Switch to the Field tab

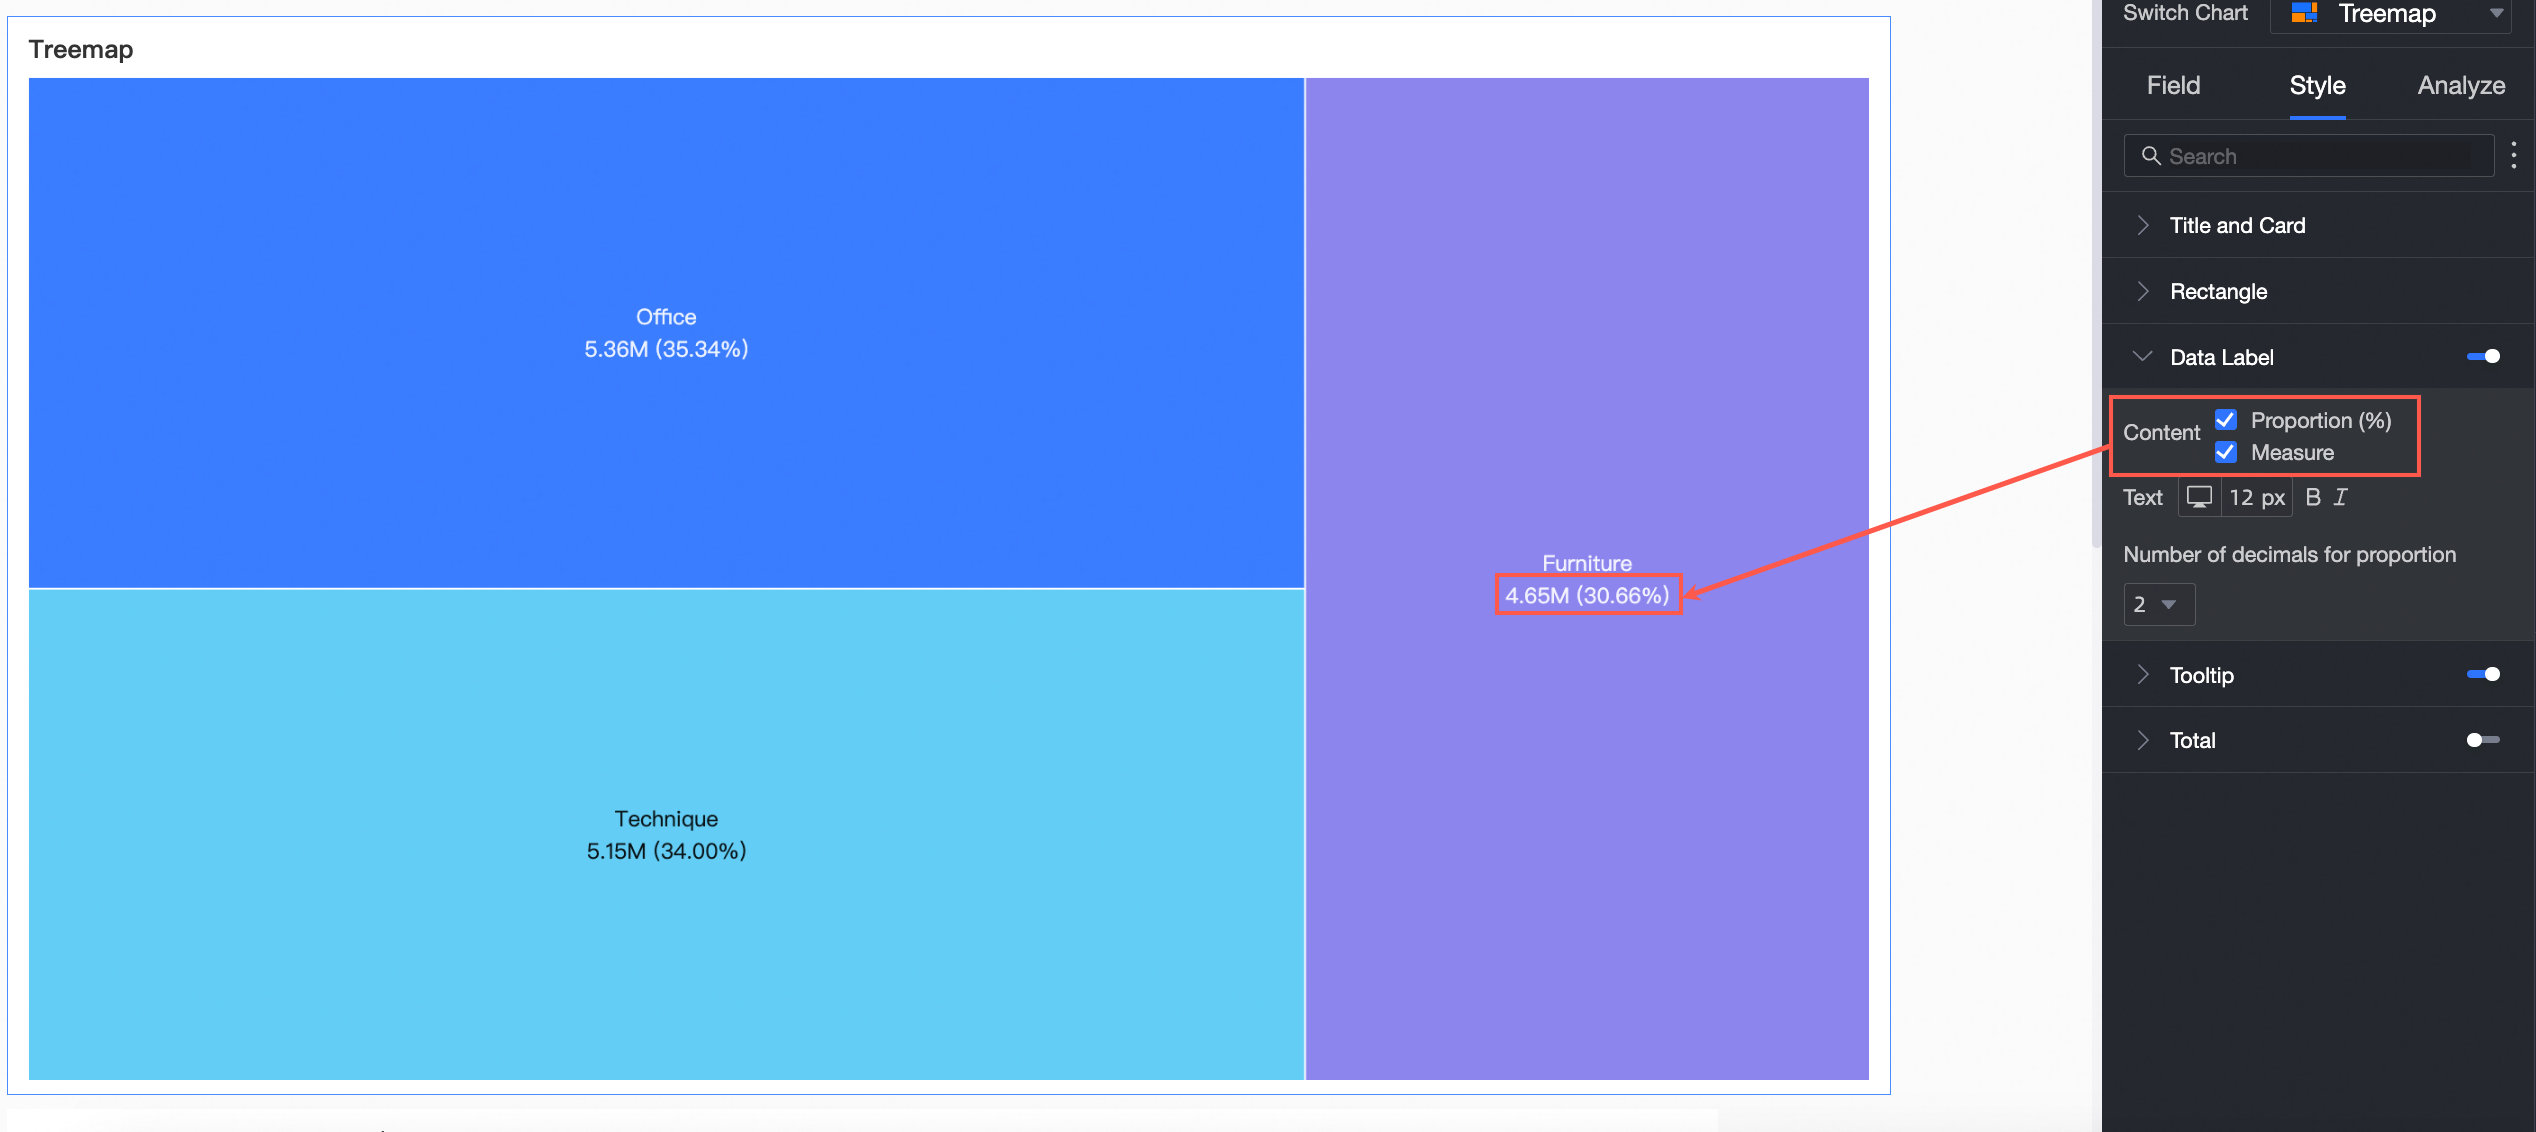coord(2173,85)
